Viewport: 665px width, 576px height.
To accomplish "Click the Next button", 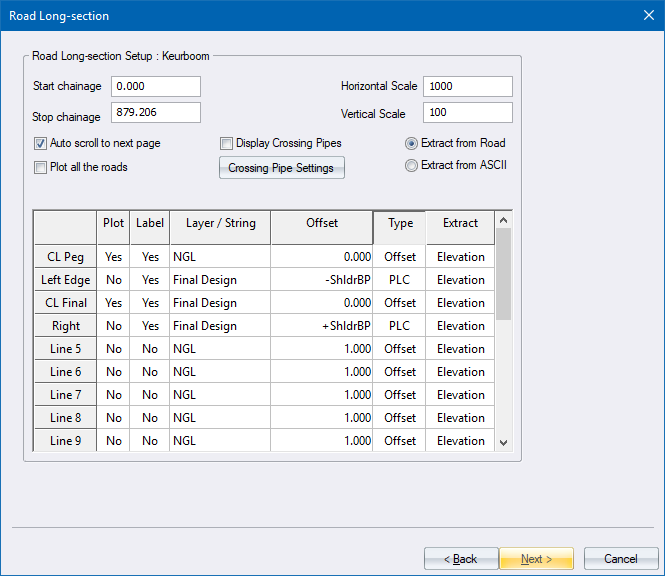I will pos(538,559).
